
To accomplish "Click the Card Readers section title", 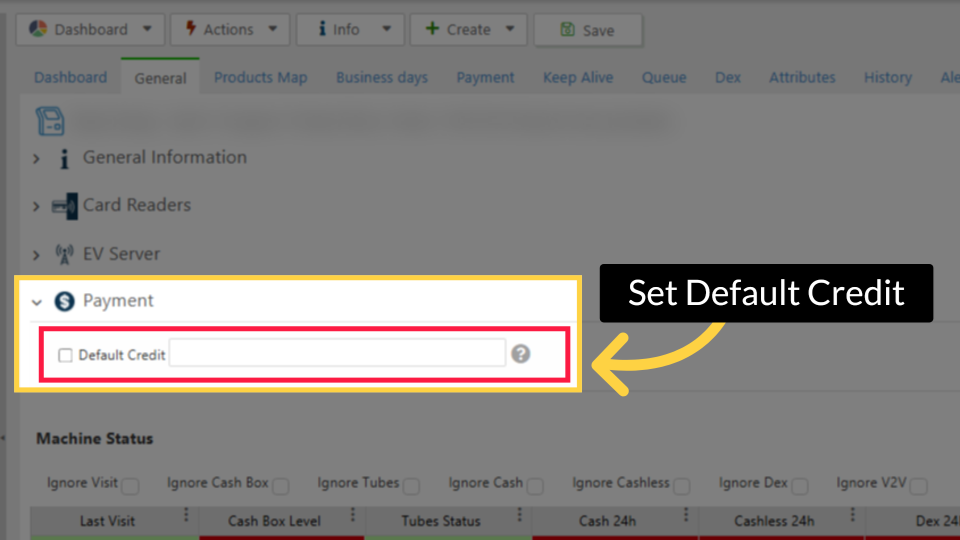I will 137,205.
